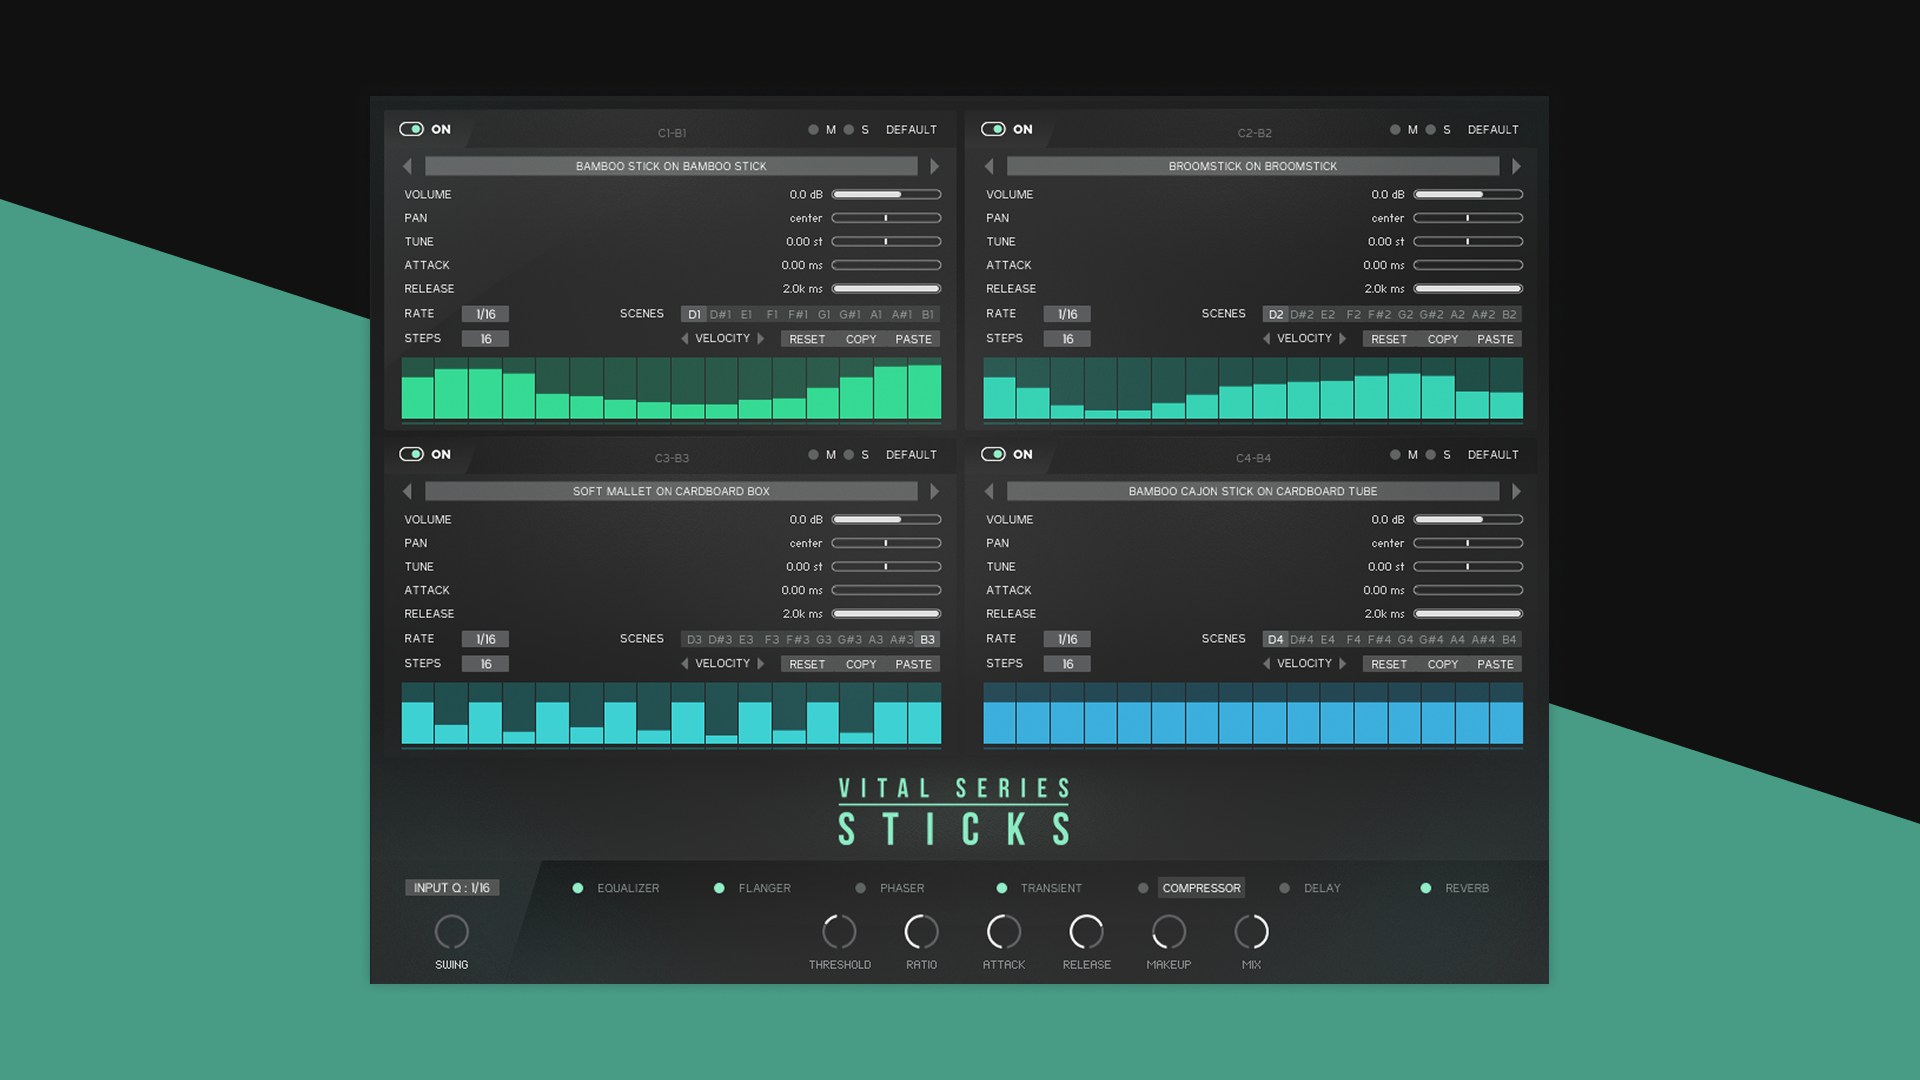Image resolution: width=1920 pixels, height=1080 pixels.
Task: Open the Compressor effect tab
Action: pyautogui.click(x=1200, y=888)
